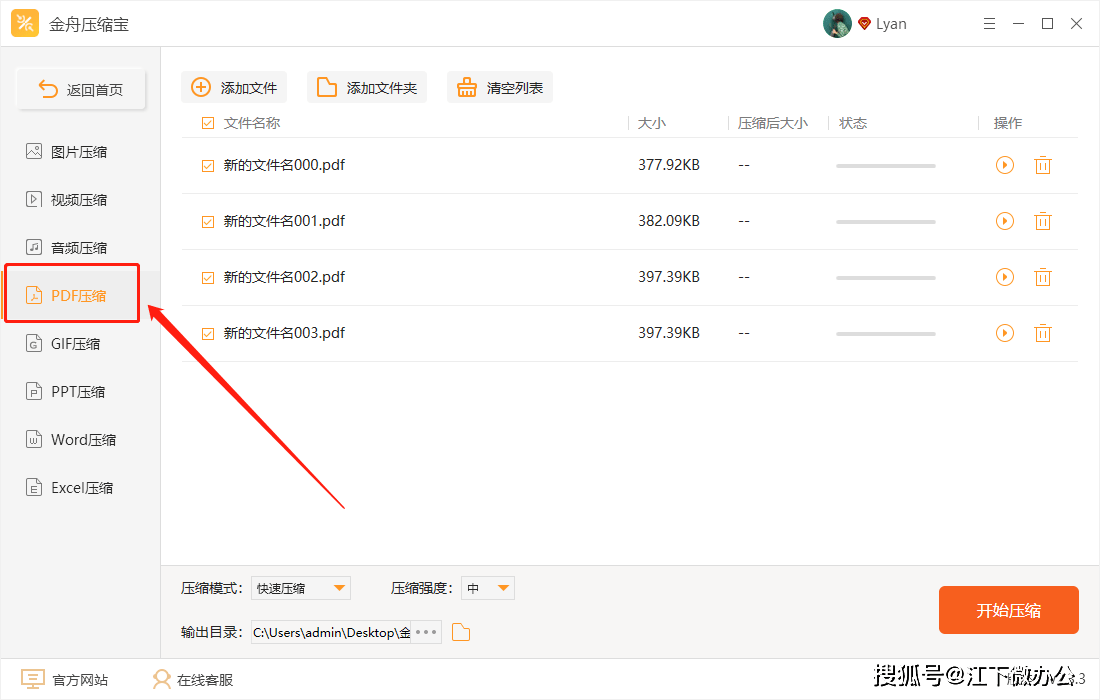Click the 开始压缩 button
1100x700 pixels.
click(1009, 610)
